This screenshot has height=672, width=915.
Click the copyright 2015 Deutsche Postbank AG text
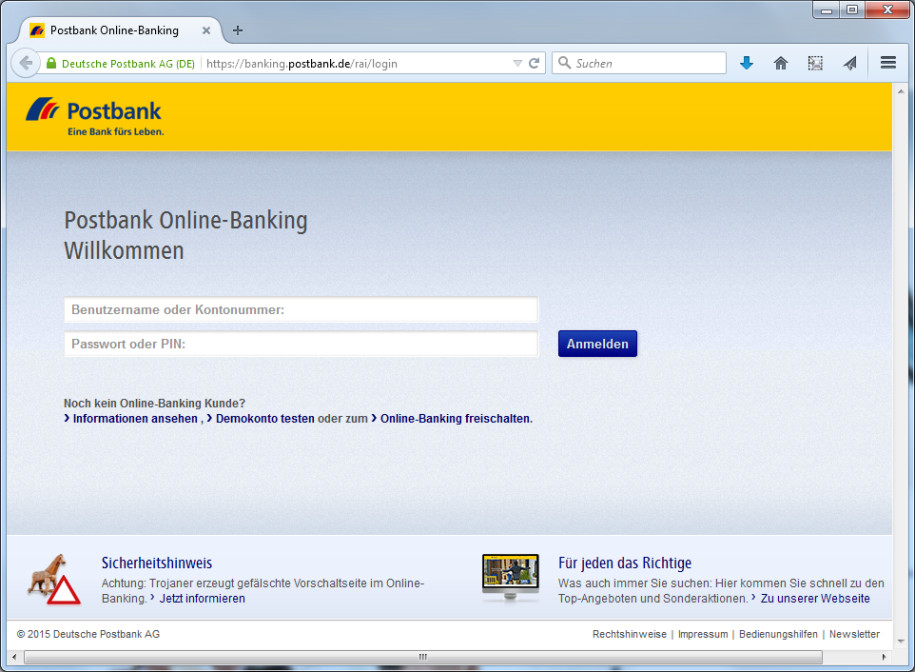[x=88, y=634]
